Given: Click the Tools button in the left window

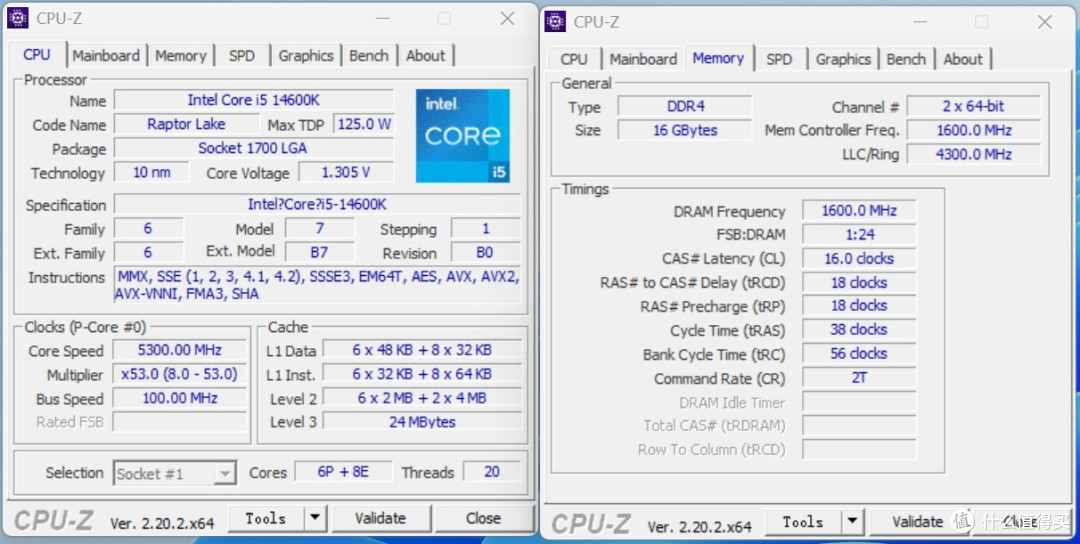Looking at the screenshot, I should (266, 519).
